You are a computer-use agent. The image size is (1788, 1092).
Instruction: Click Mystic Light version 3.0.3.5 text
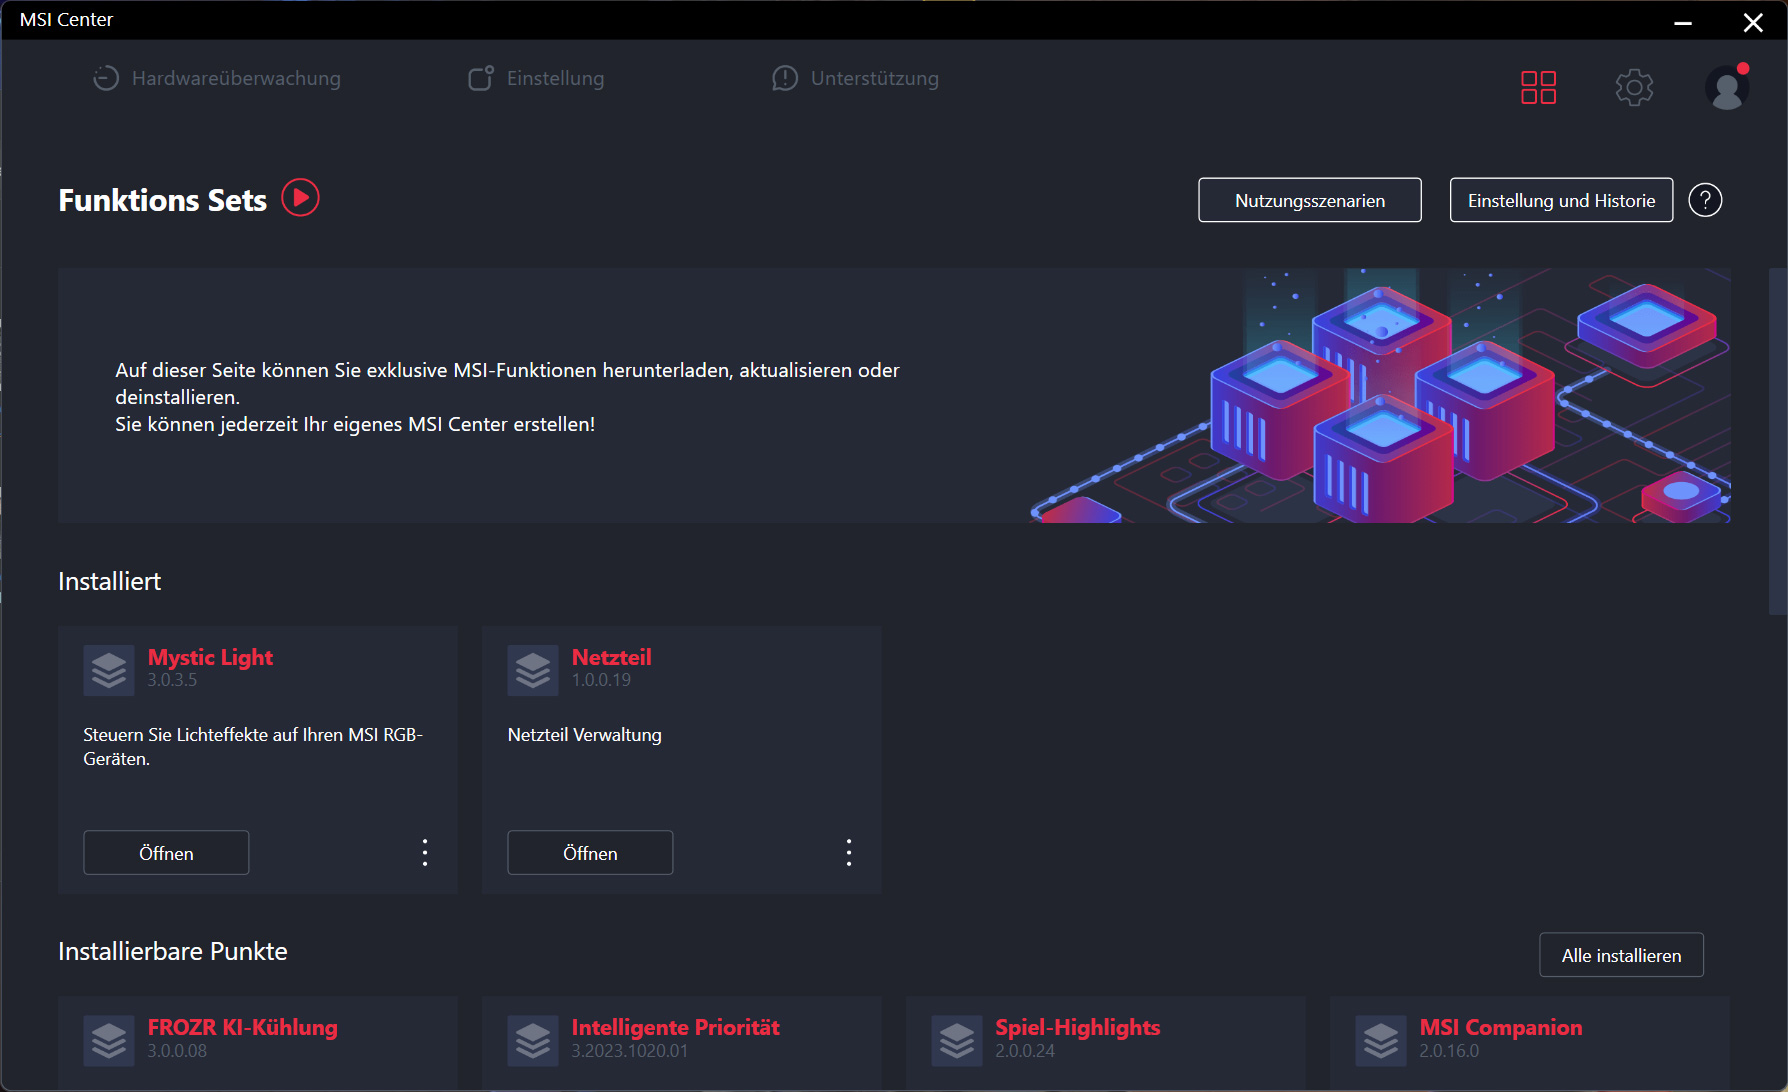(x=172, y=680)
